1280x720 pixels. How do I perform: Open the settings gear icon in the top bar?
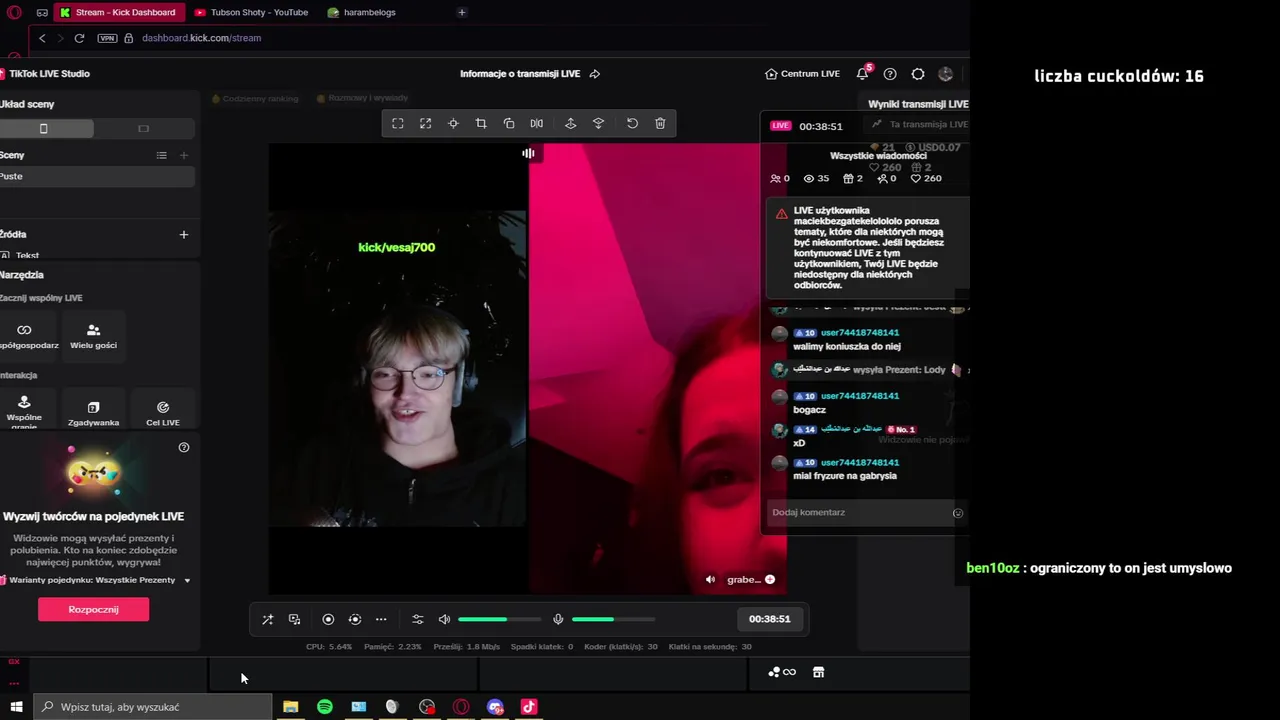coord(918,74)
